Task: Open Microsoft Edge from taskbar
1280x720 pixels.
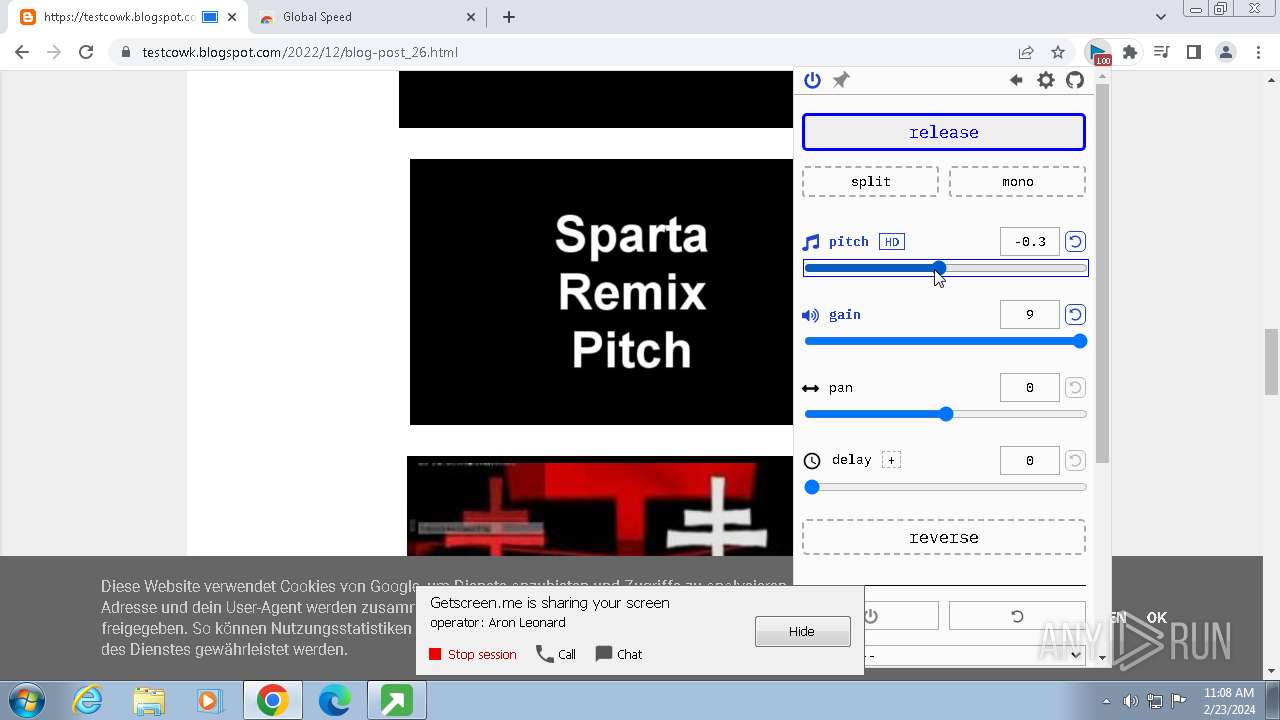Action: (335, 701)
